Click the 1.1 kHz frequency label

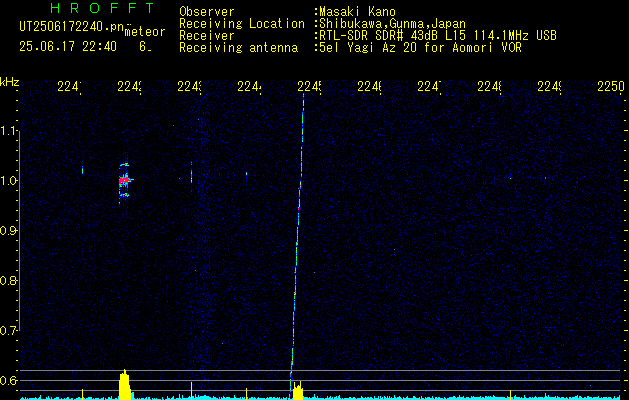(x=8, y=131)
